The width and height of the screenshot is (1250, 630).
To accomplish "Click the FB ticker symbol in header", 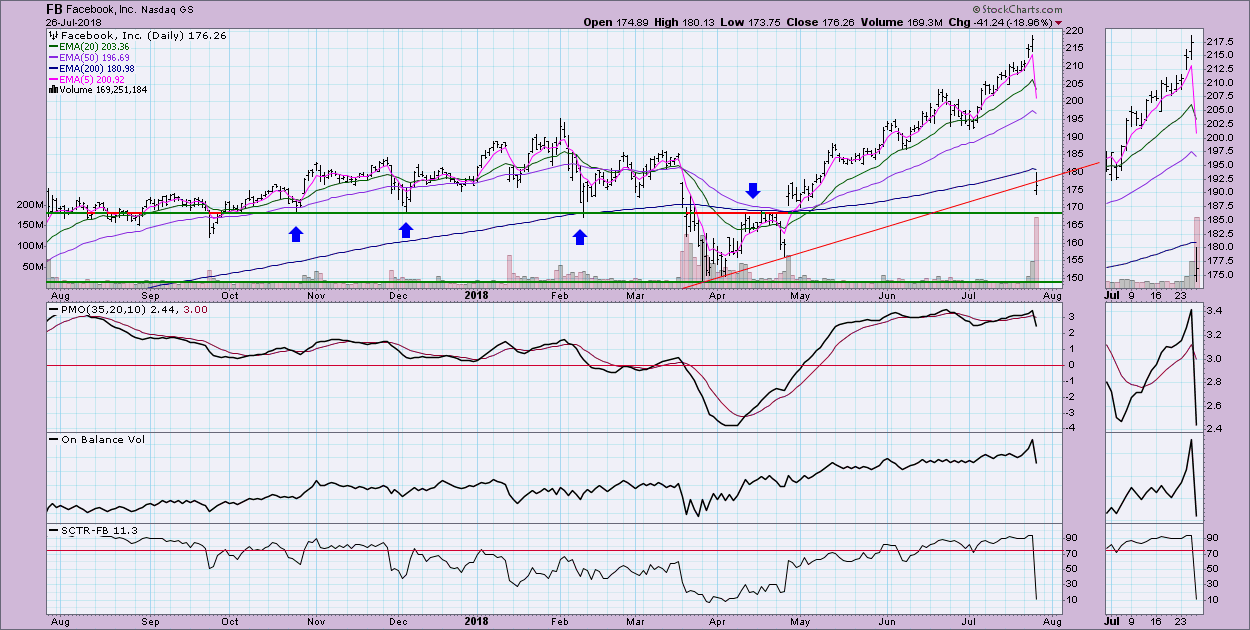I will pos(56,8).
